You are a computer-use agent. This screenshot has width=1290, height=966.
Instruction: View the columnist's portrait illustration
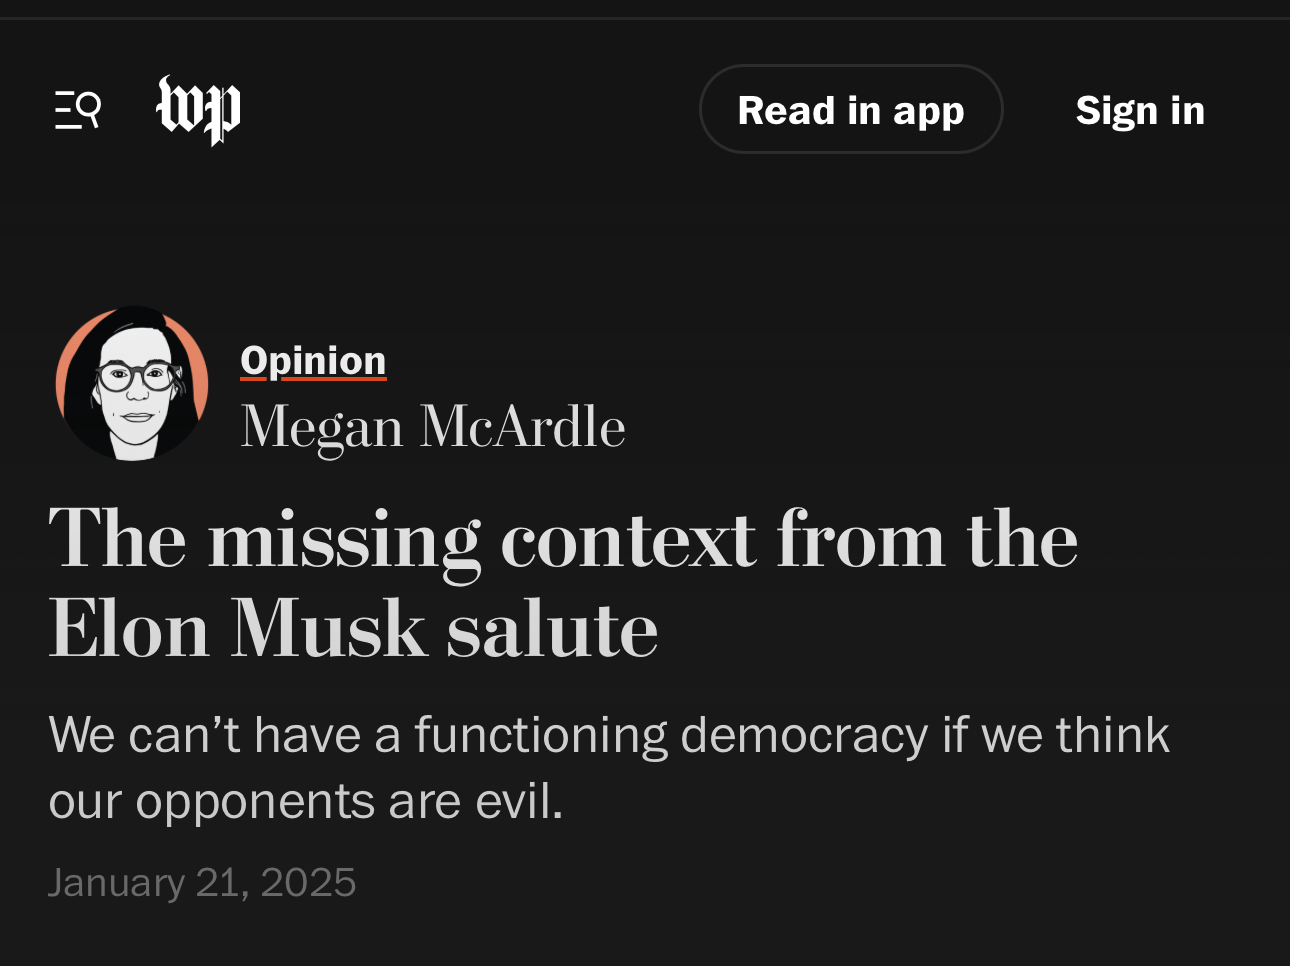point(132,383)
